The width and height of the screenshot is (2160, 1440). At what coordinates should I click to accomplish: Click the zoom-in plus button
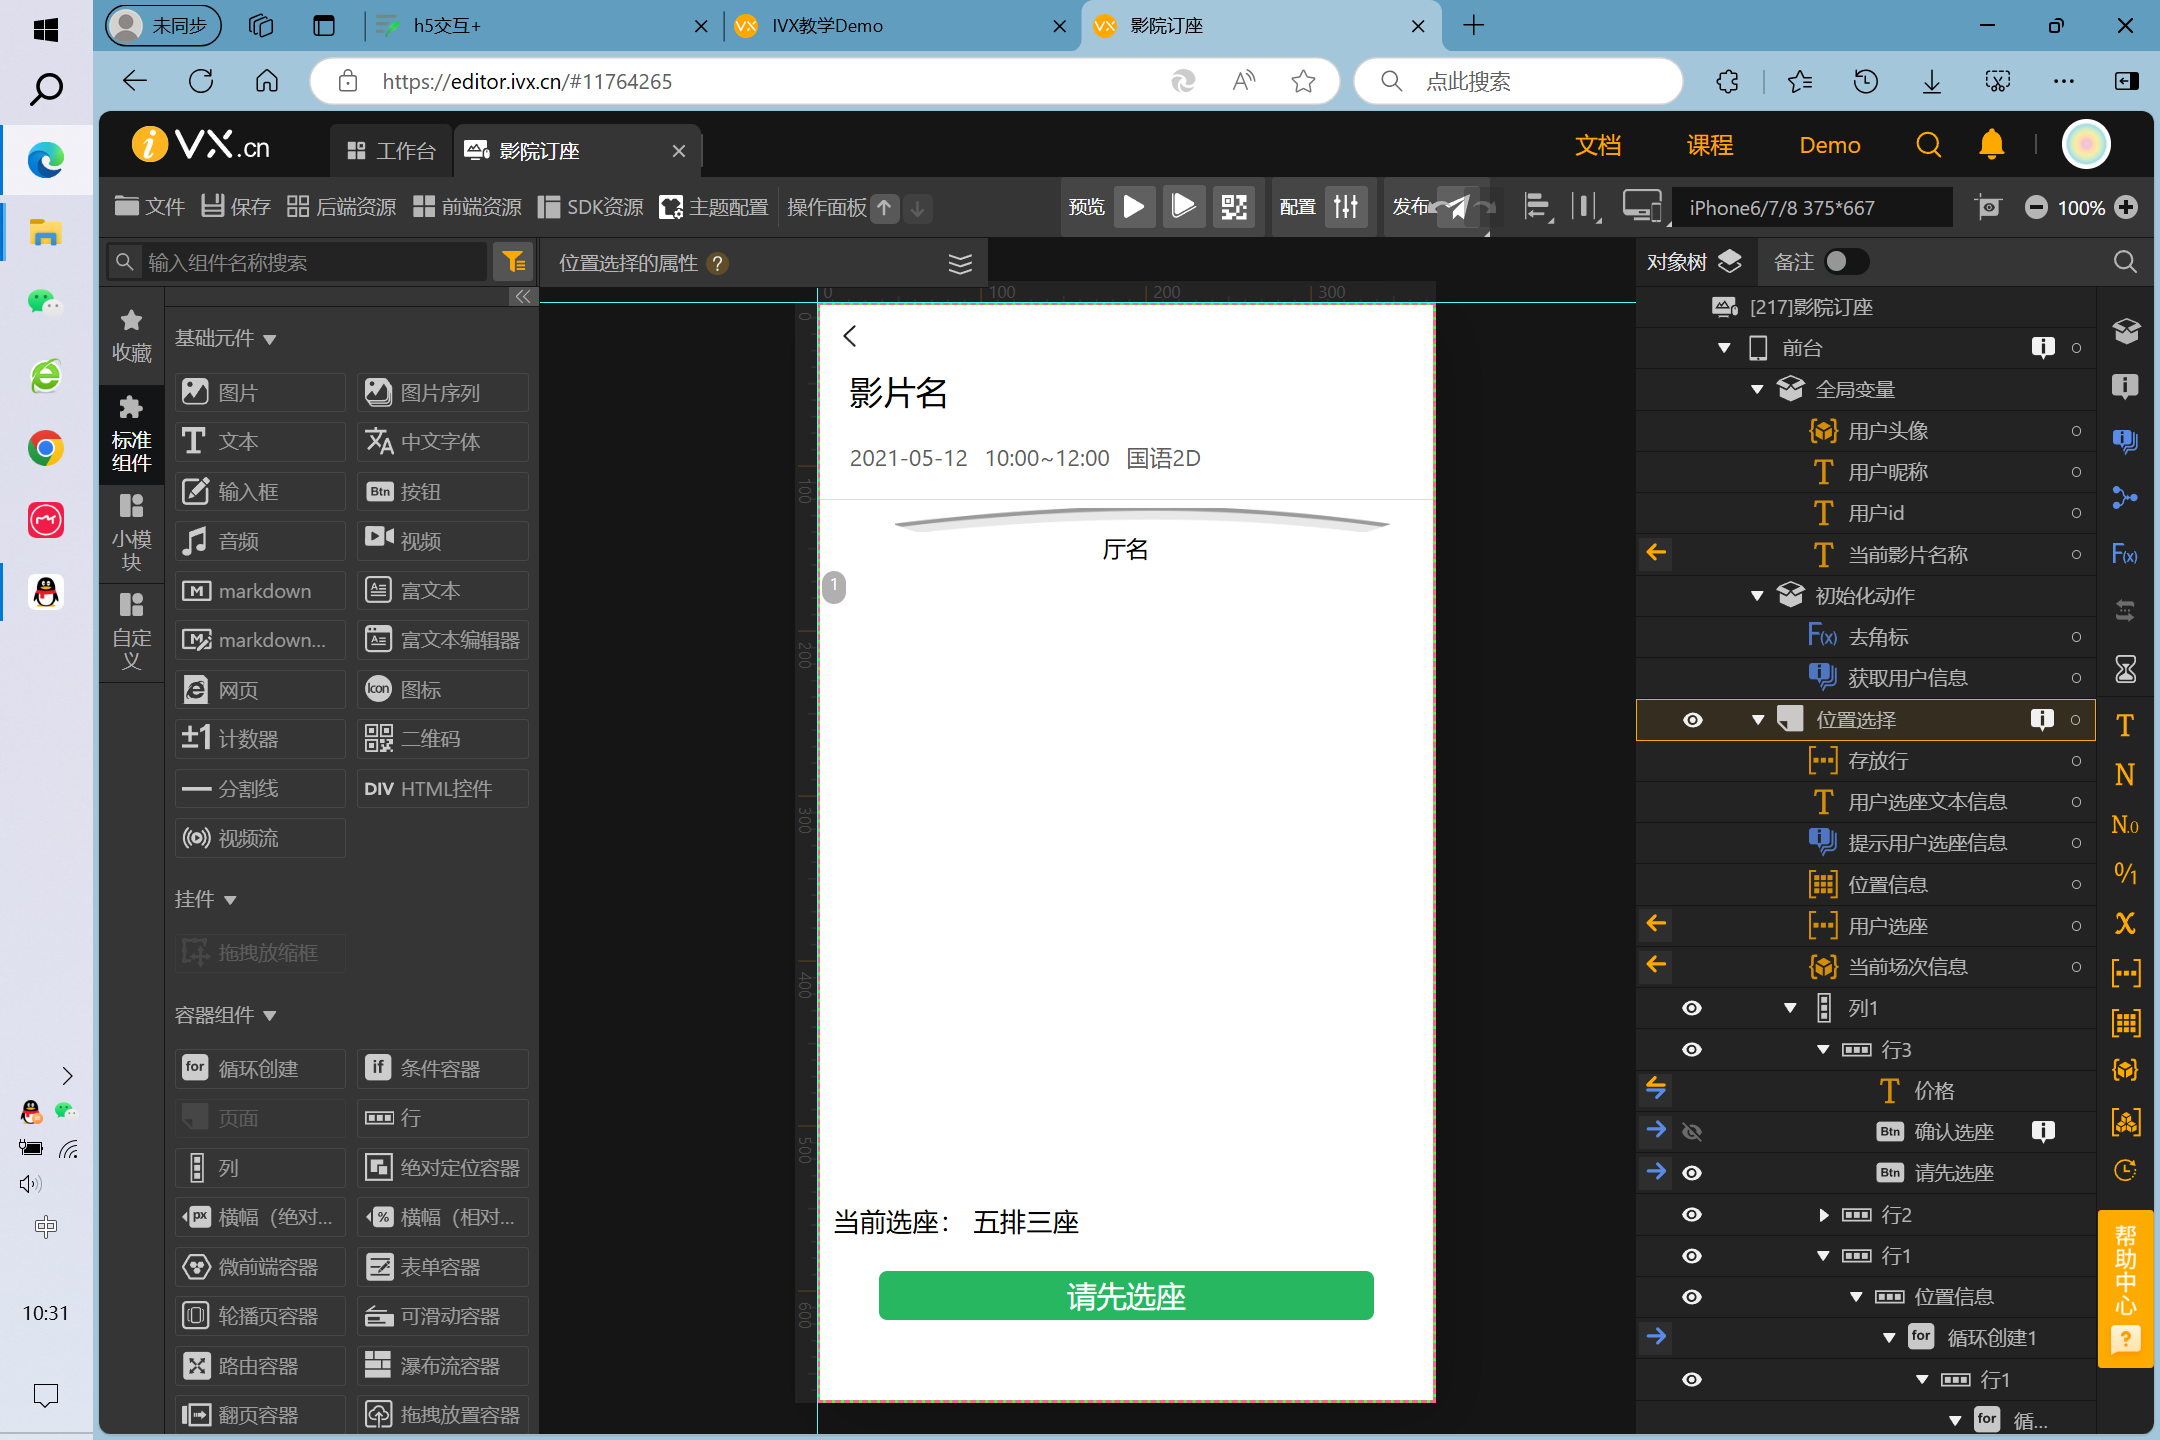[x=2126, y=207]
